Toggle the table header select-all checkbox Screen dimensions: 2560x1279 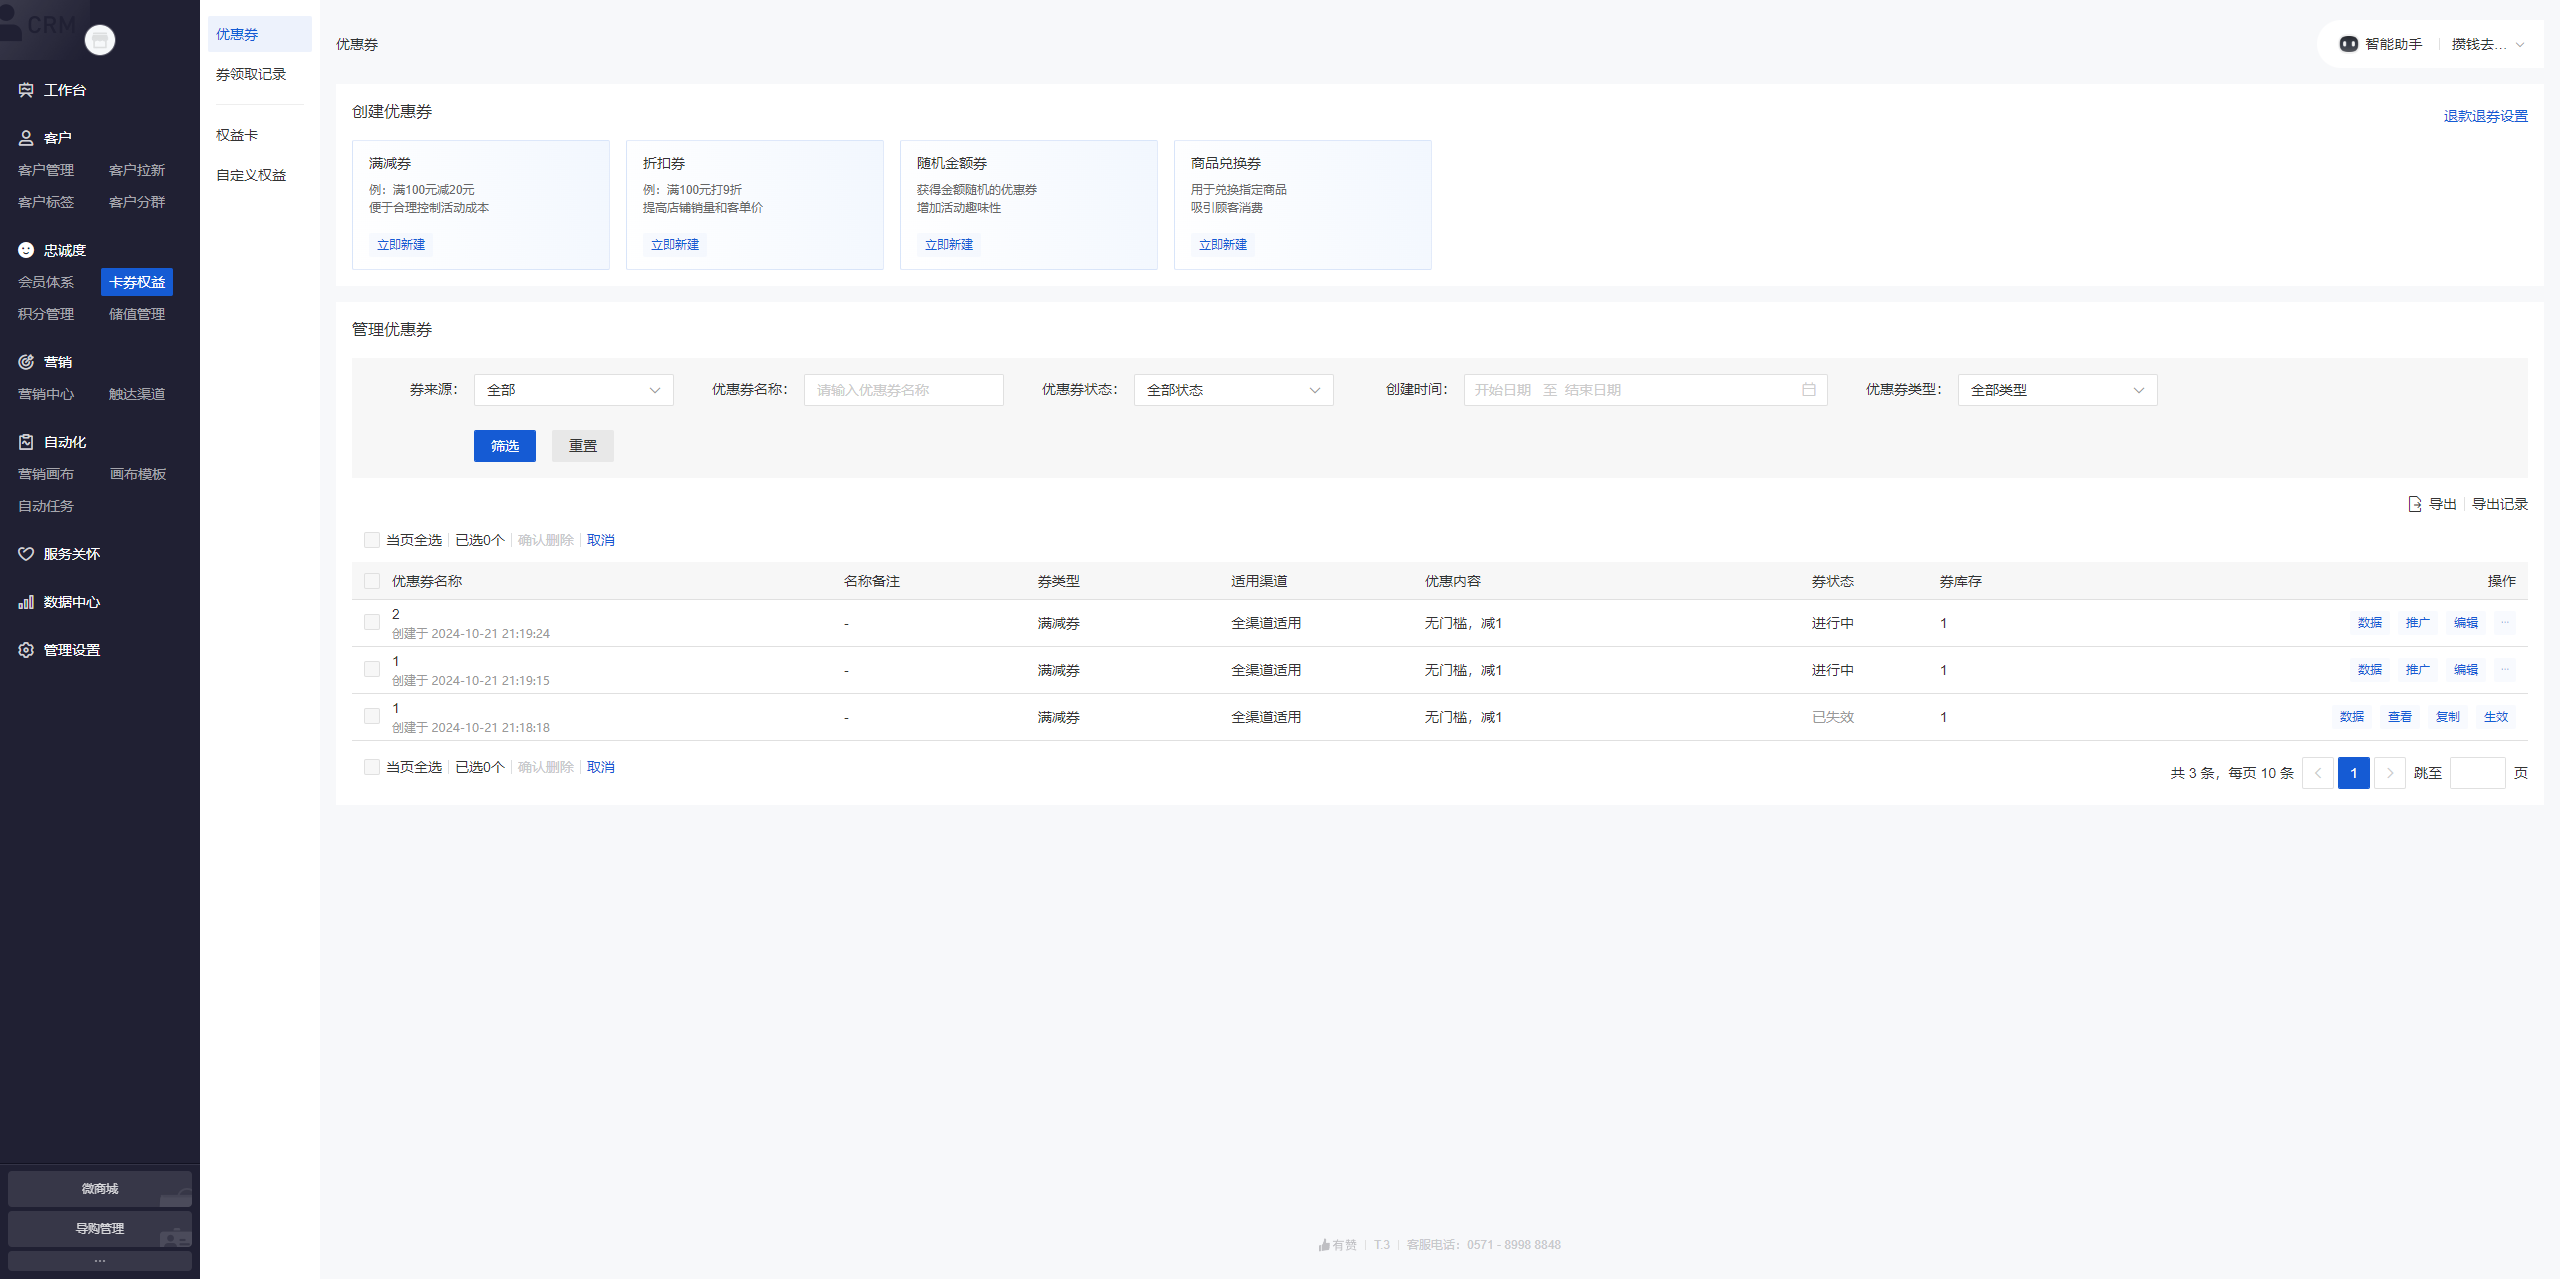(x=372, y=581)
